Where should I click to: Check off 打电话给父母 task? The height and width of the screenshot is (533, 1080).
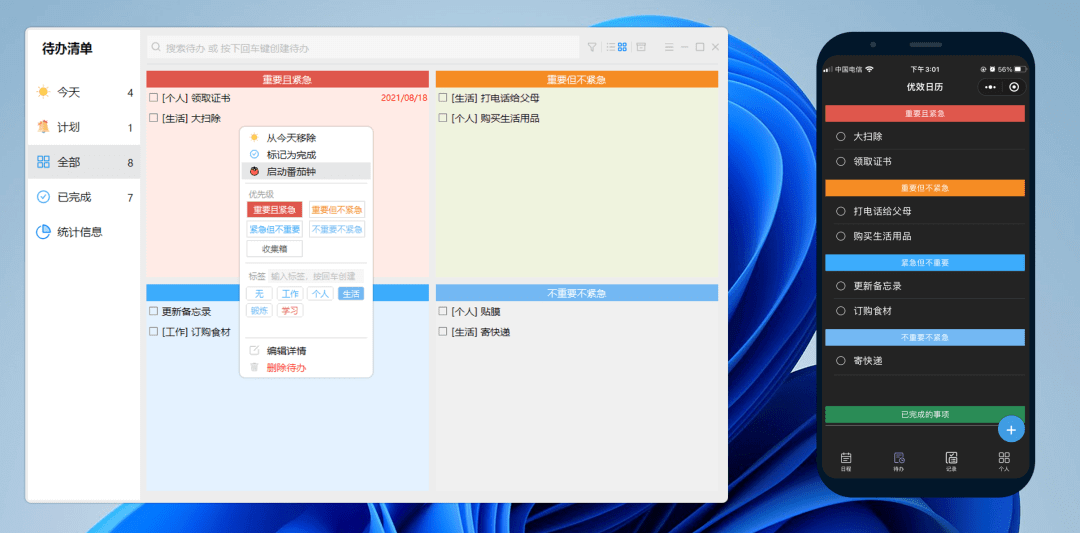pos(443,98)
